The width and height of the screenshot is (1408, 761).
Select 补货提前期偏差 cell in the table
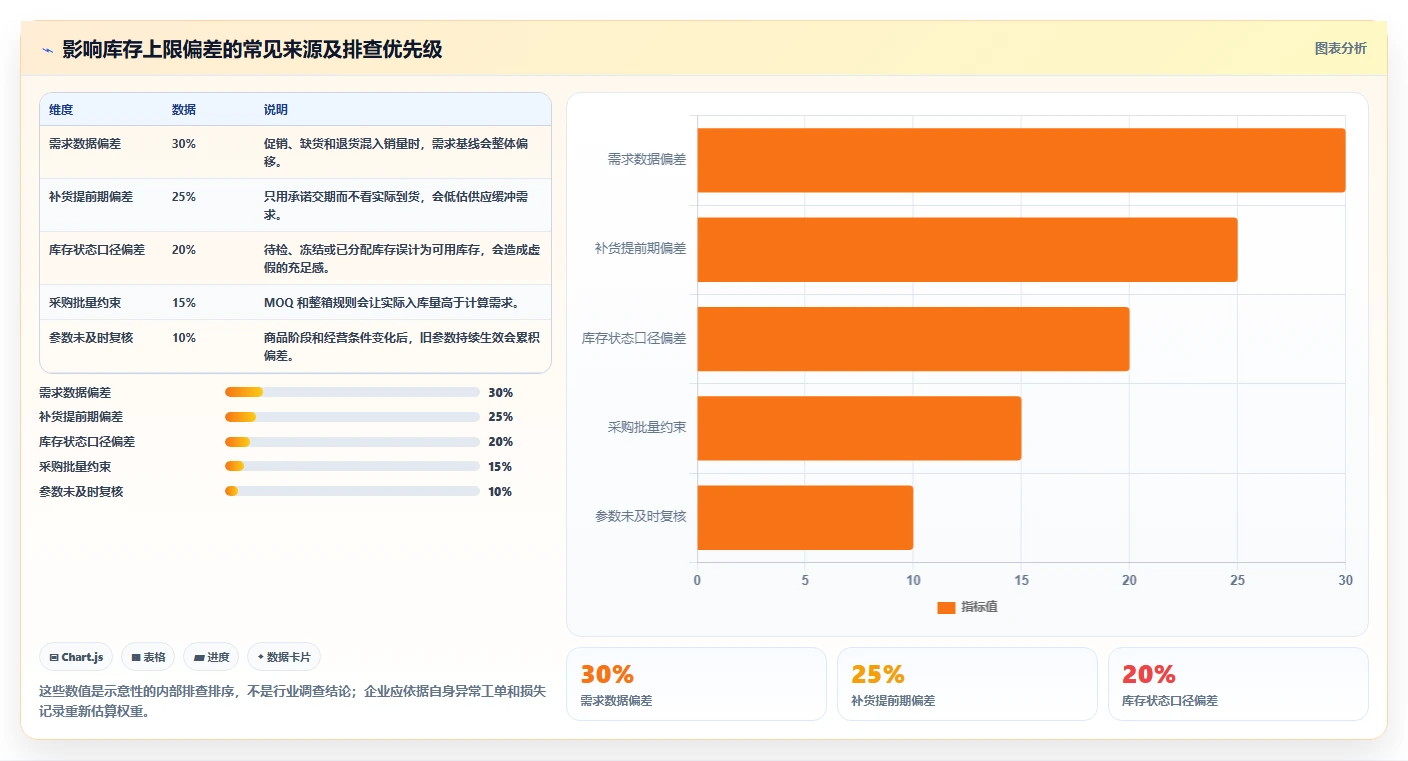[x=91, y=197]
